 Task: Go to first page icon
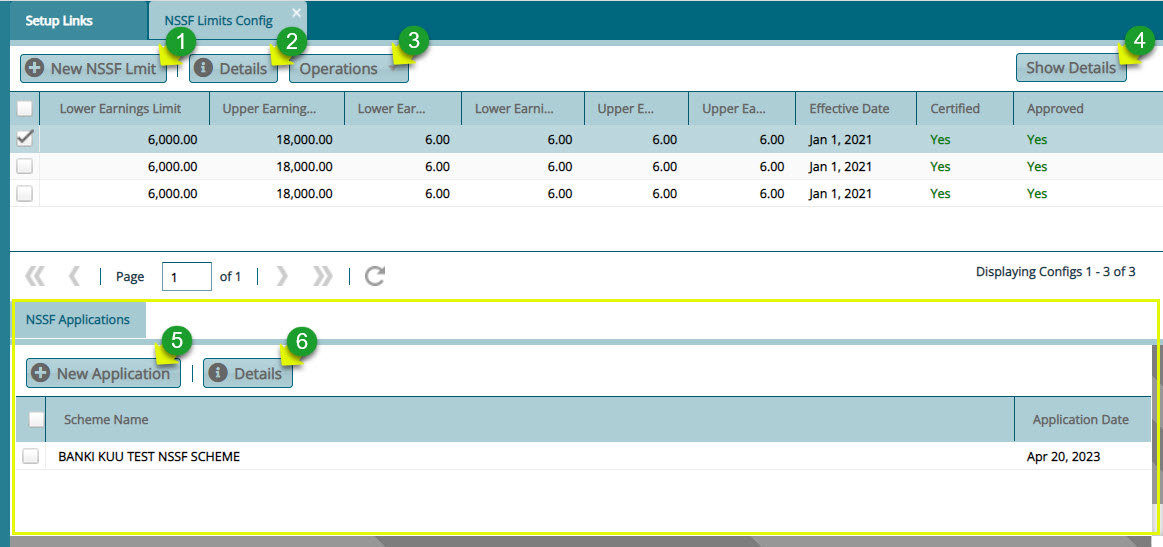[35, 277]
